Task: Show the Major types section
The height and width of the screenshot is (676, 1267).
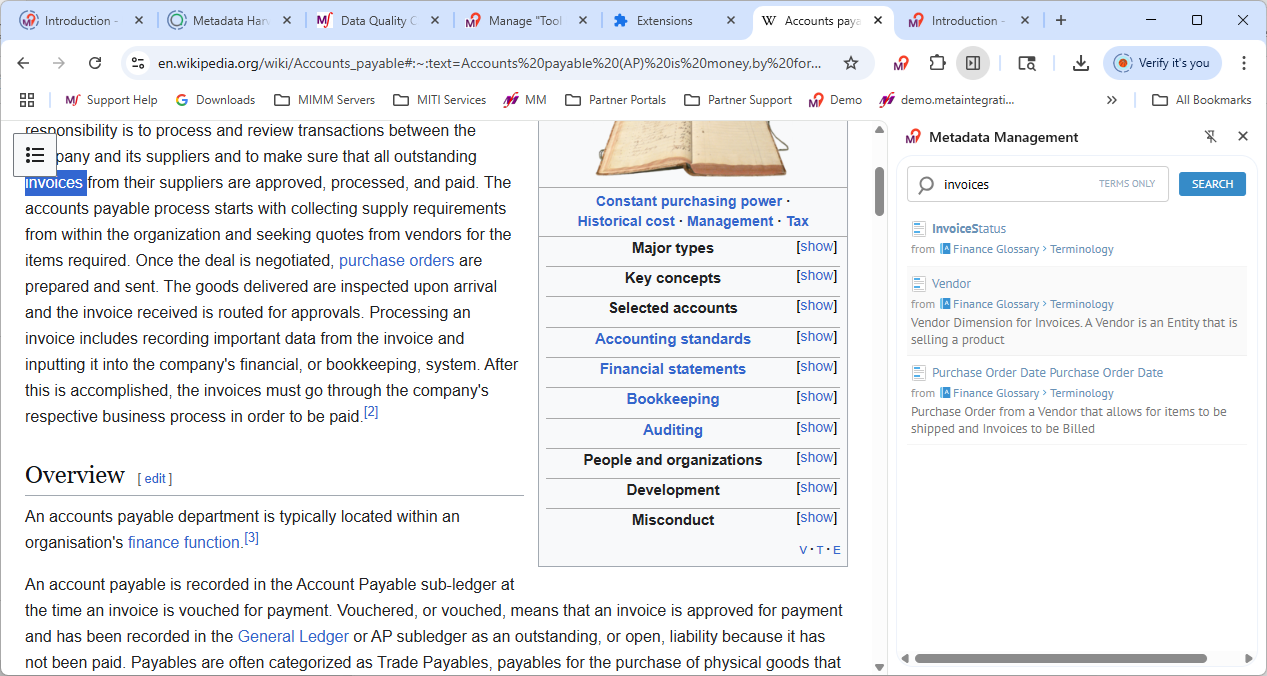Action: click(x=816, y=247)
